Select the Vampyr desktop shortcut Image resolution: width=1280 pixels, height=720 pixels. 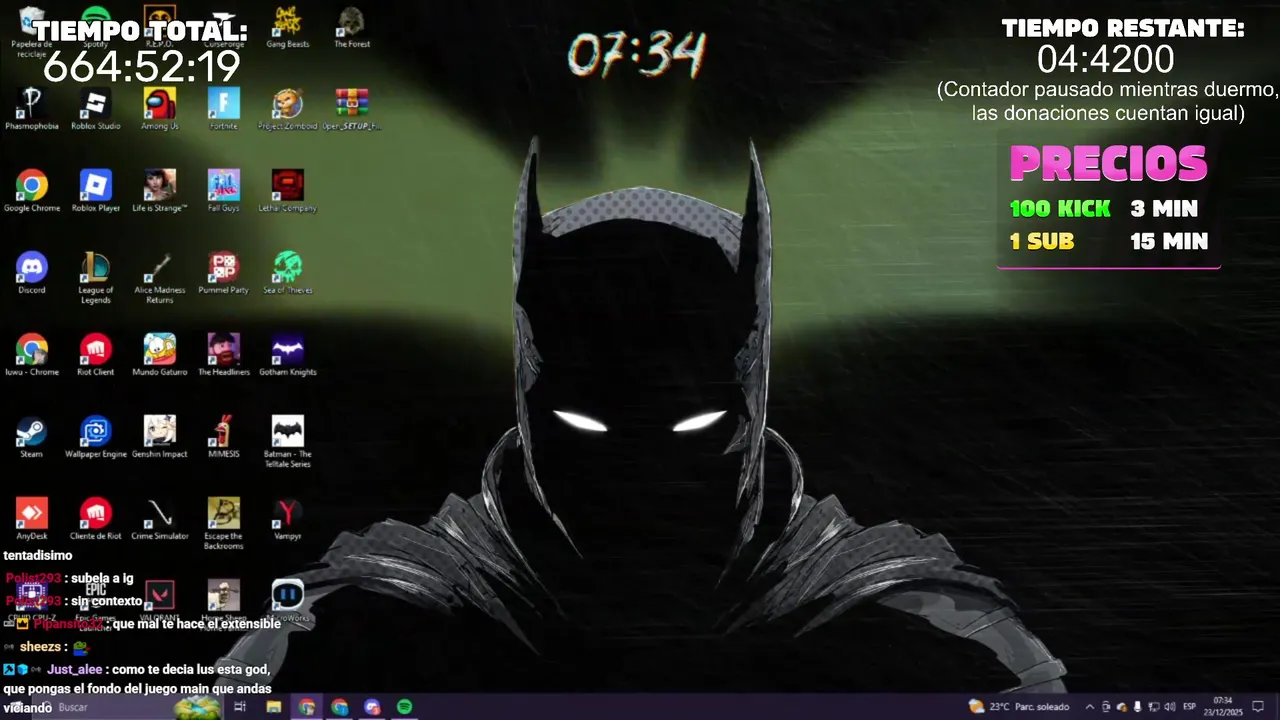click(x=288, y=519)
